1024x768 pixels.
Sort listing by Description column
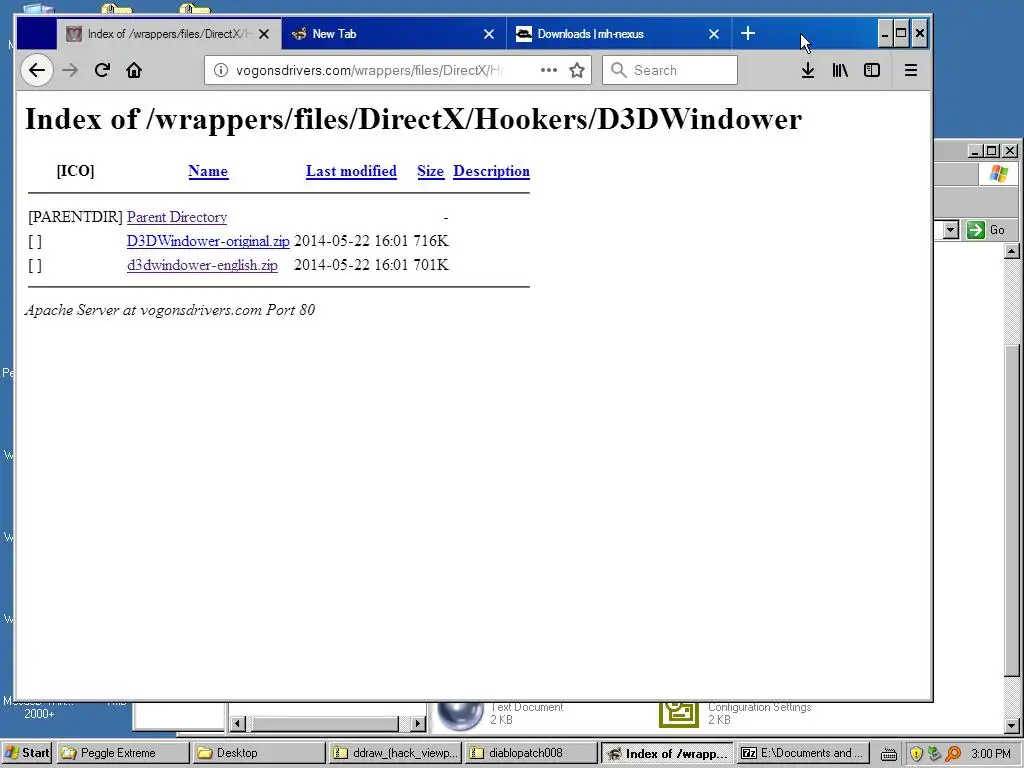(491, 171)
